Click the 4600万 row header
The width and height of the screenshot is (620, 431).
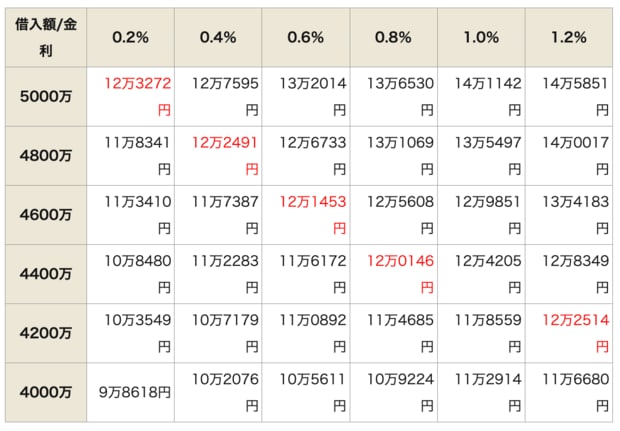[46, 215]
